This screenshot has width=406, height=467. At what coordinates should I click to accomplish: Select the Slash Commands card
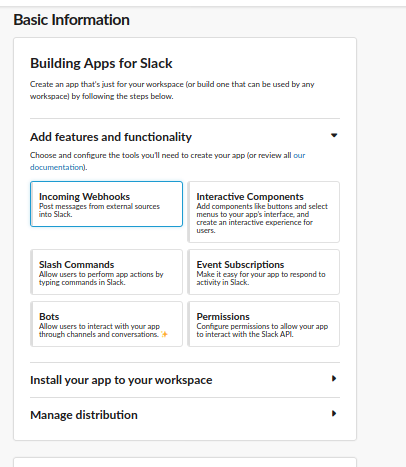click(106, 272)
